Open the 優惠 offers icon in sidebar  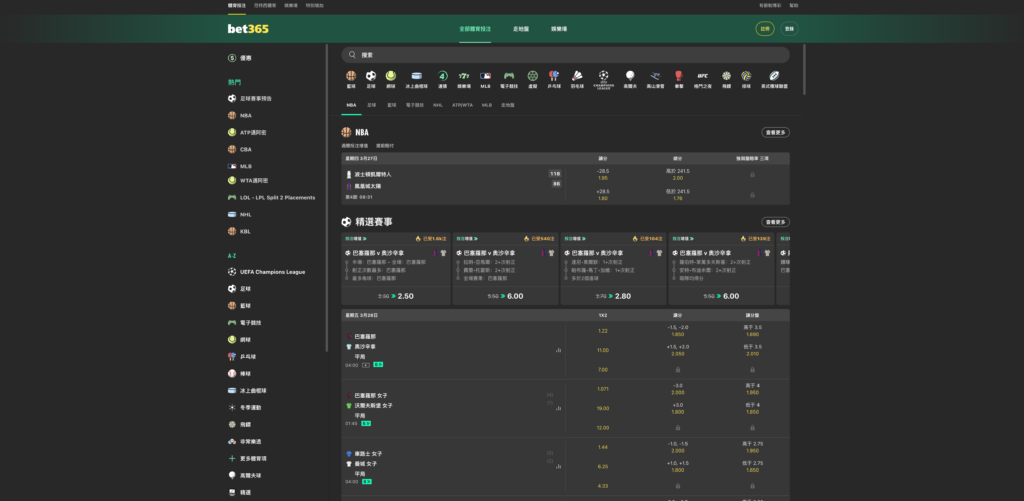(x=232, y=58)
